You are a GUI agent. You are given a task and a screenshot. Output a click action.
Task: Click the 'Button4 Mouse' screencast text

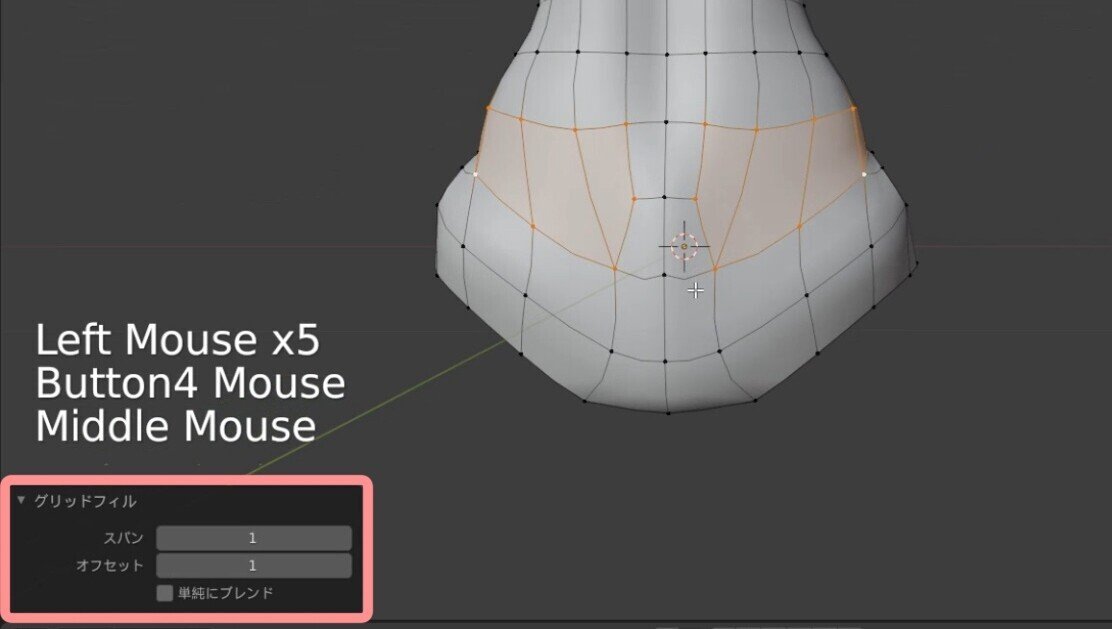[190, 383]
